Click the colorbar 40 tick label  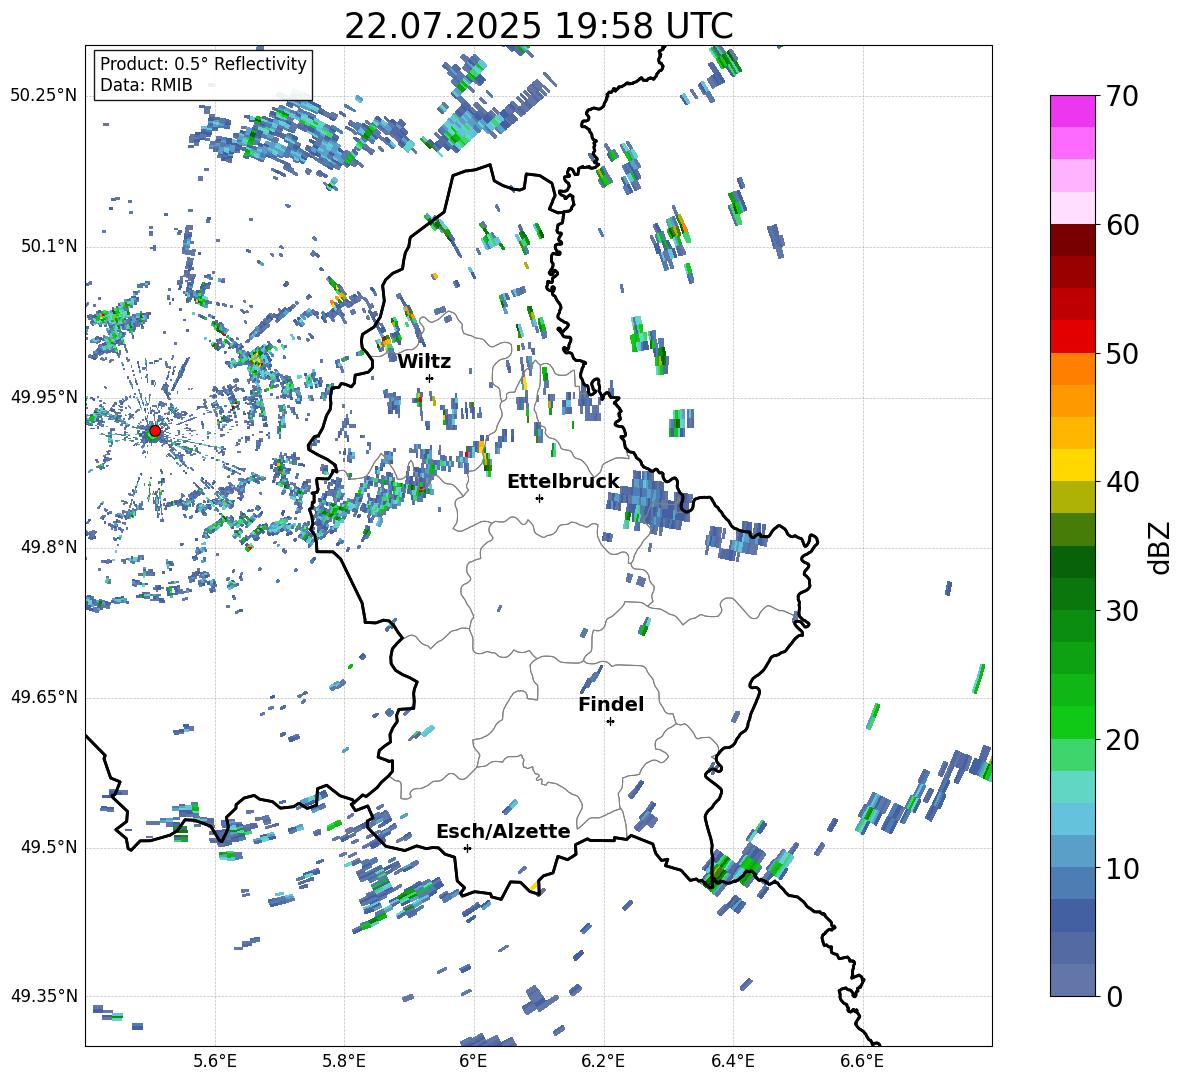click(x=1122, y=482)
